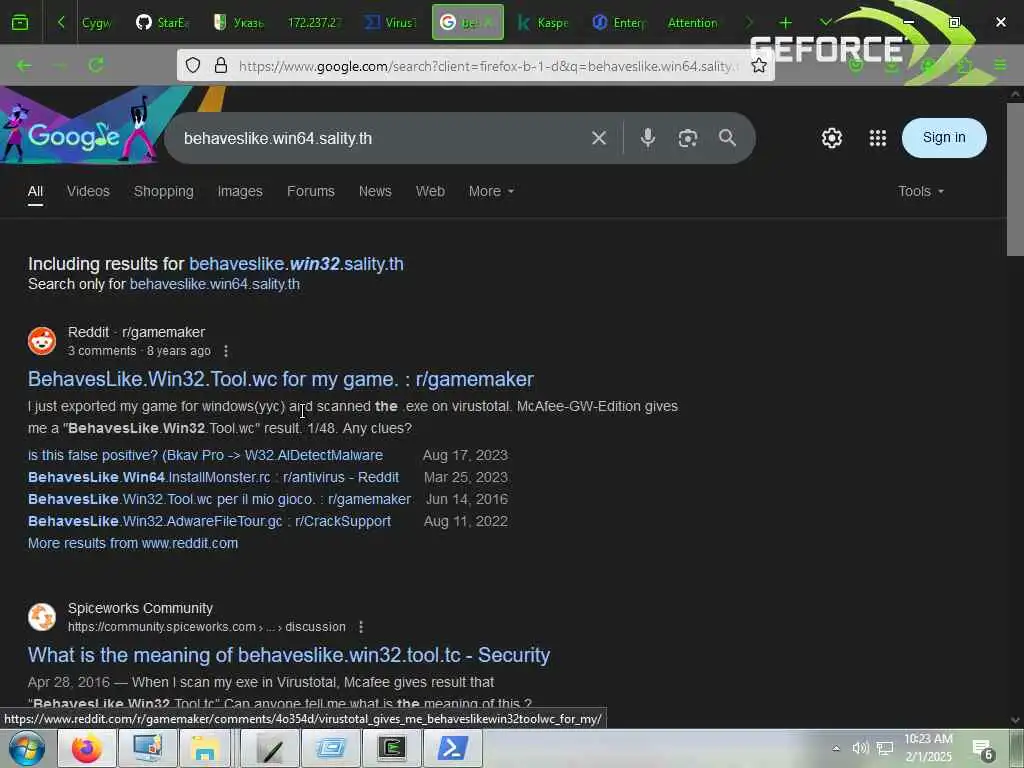The width and height of the screenshot is (1024, 768).
Task: Open a new tab with the plus icon
Action: pos(786,23)
